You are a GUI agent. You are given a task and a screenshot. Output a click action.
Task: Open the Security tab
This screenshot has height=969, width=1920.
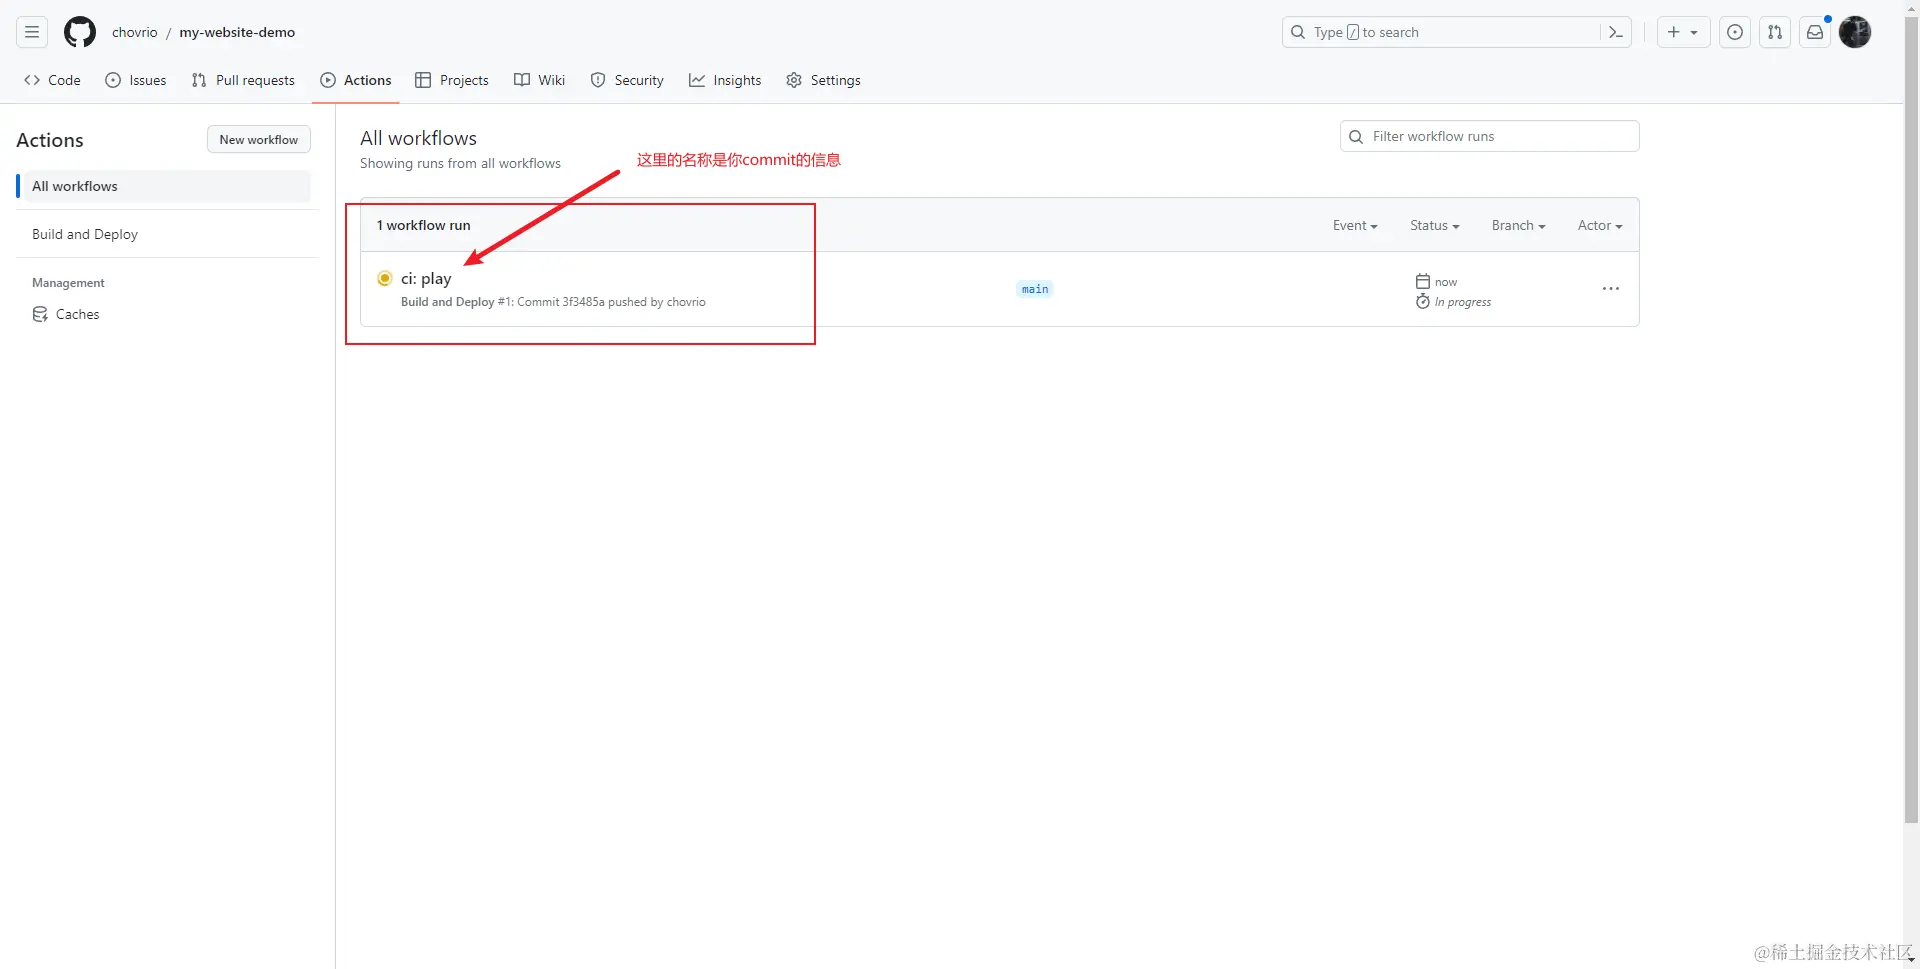tap(627, 80)
